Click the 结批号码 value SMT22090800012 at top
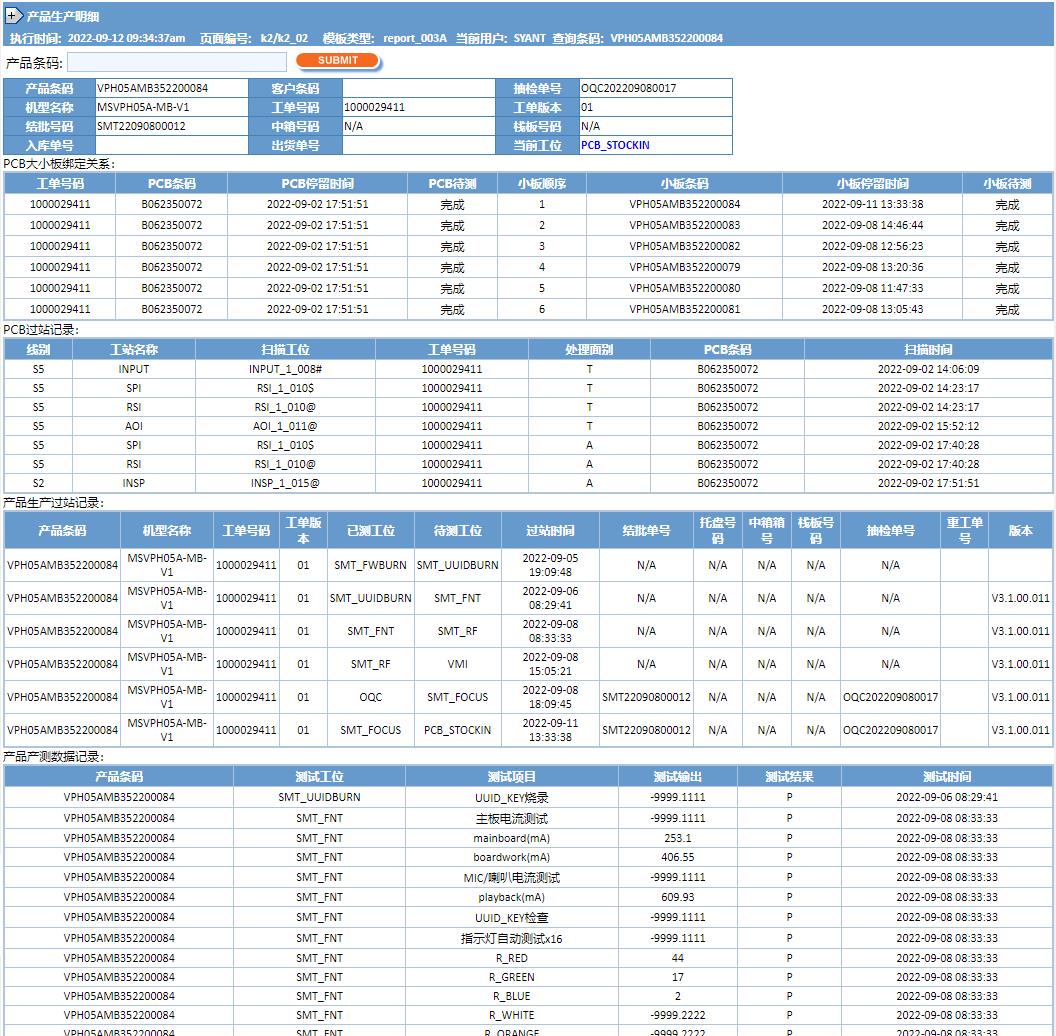Viewport: 1056px width, 1036px height. click(141, 126)
